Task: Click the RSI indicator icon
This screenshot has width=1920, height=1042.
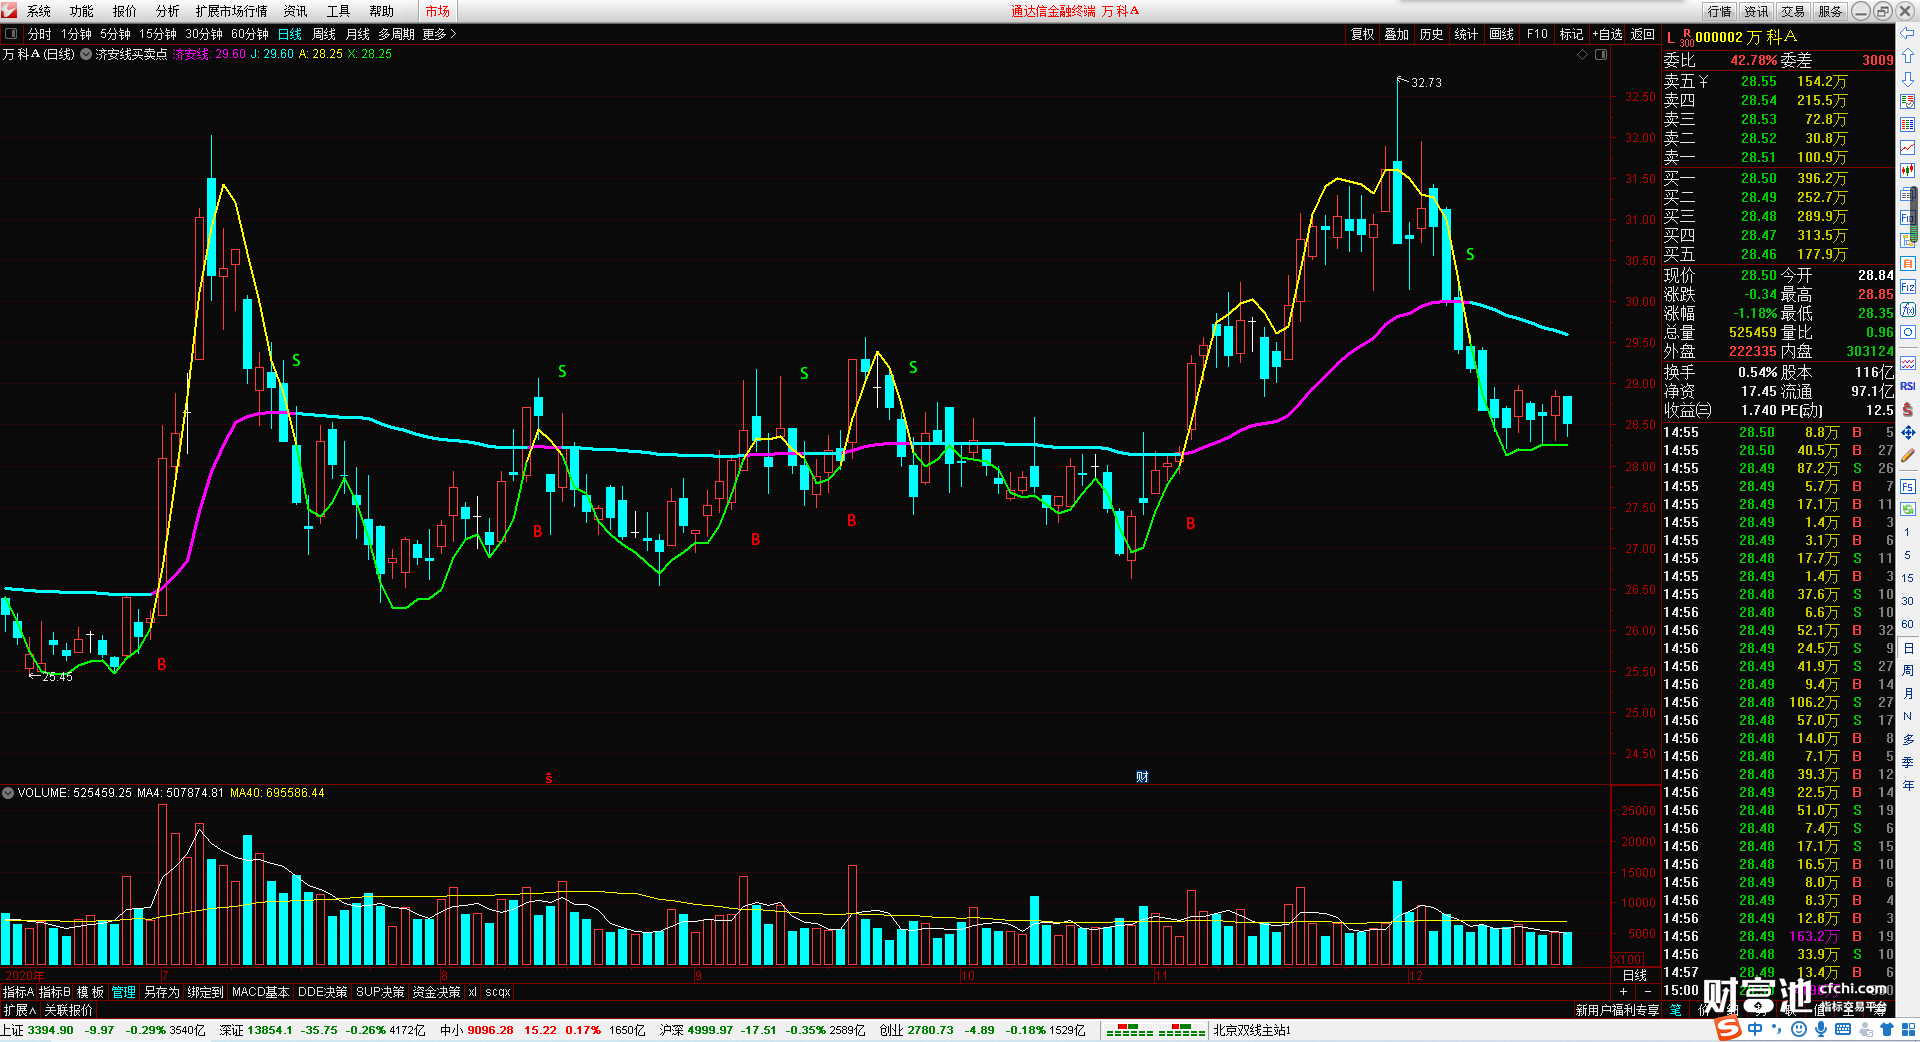Action: coord(1907,386)
